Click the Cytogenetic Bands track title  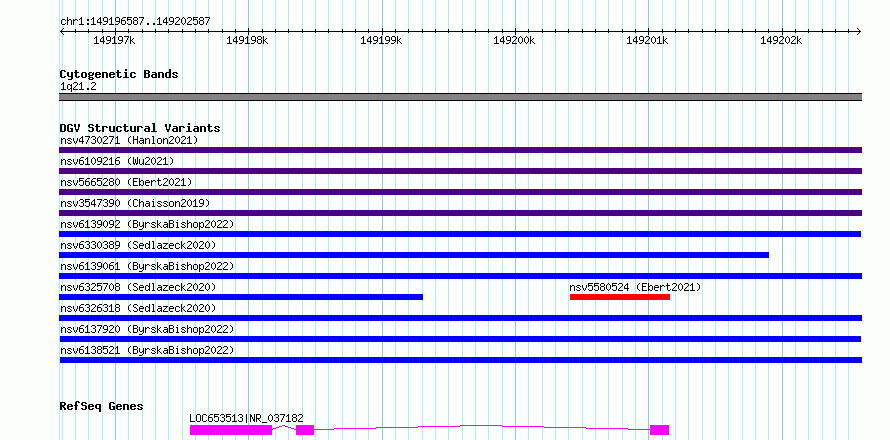pyautogui.click(x=119, y=74)
